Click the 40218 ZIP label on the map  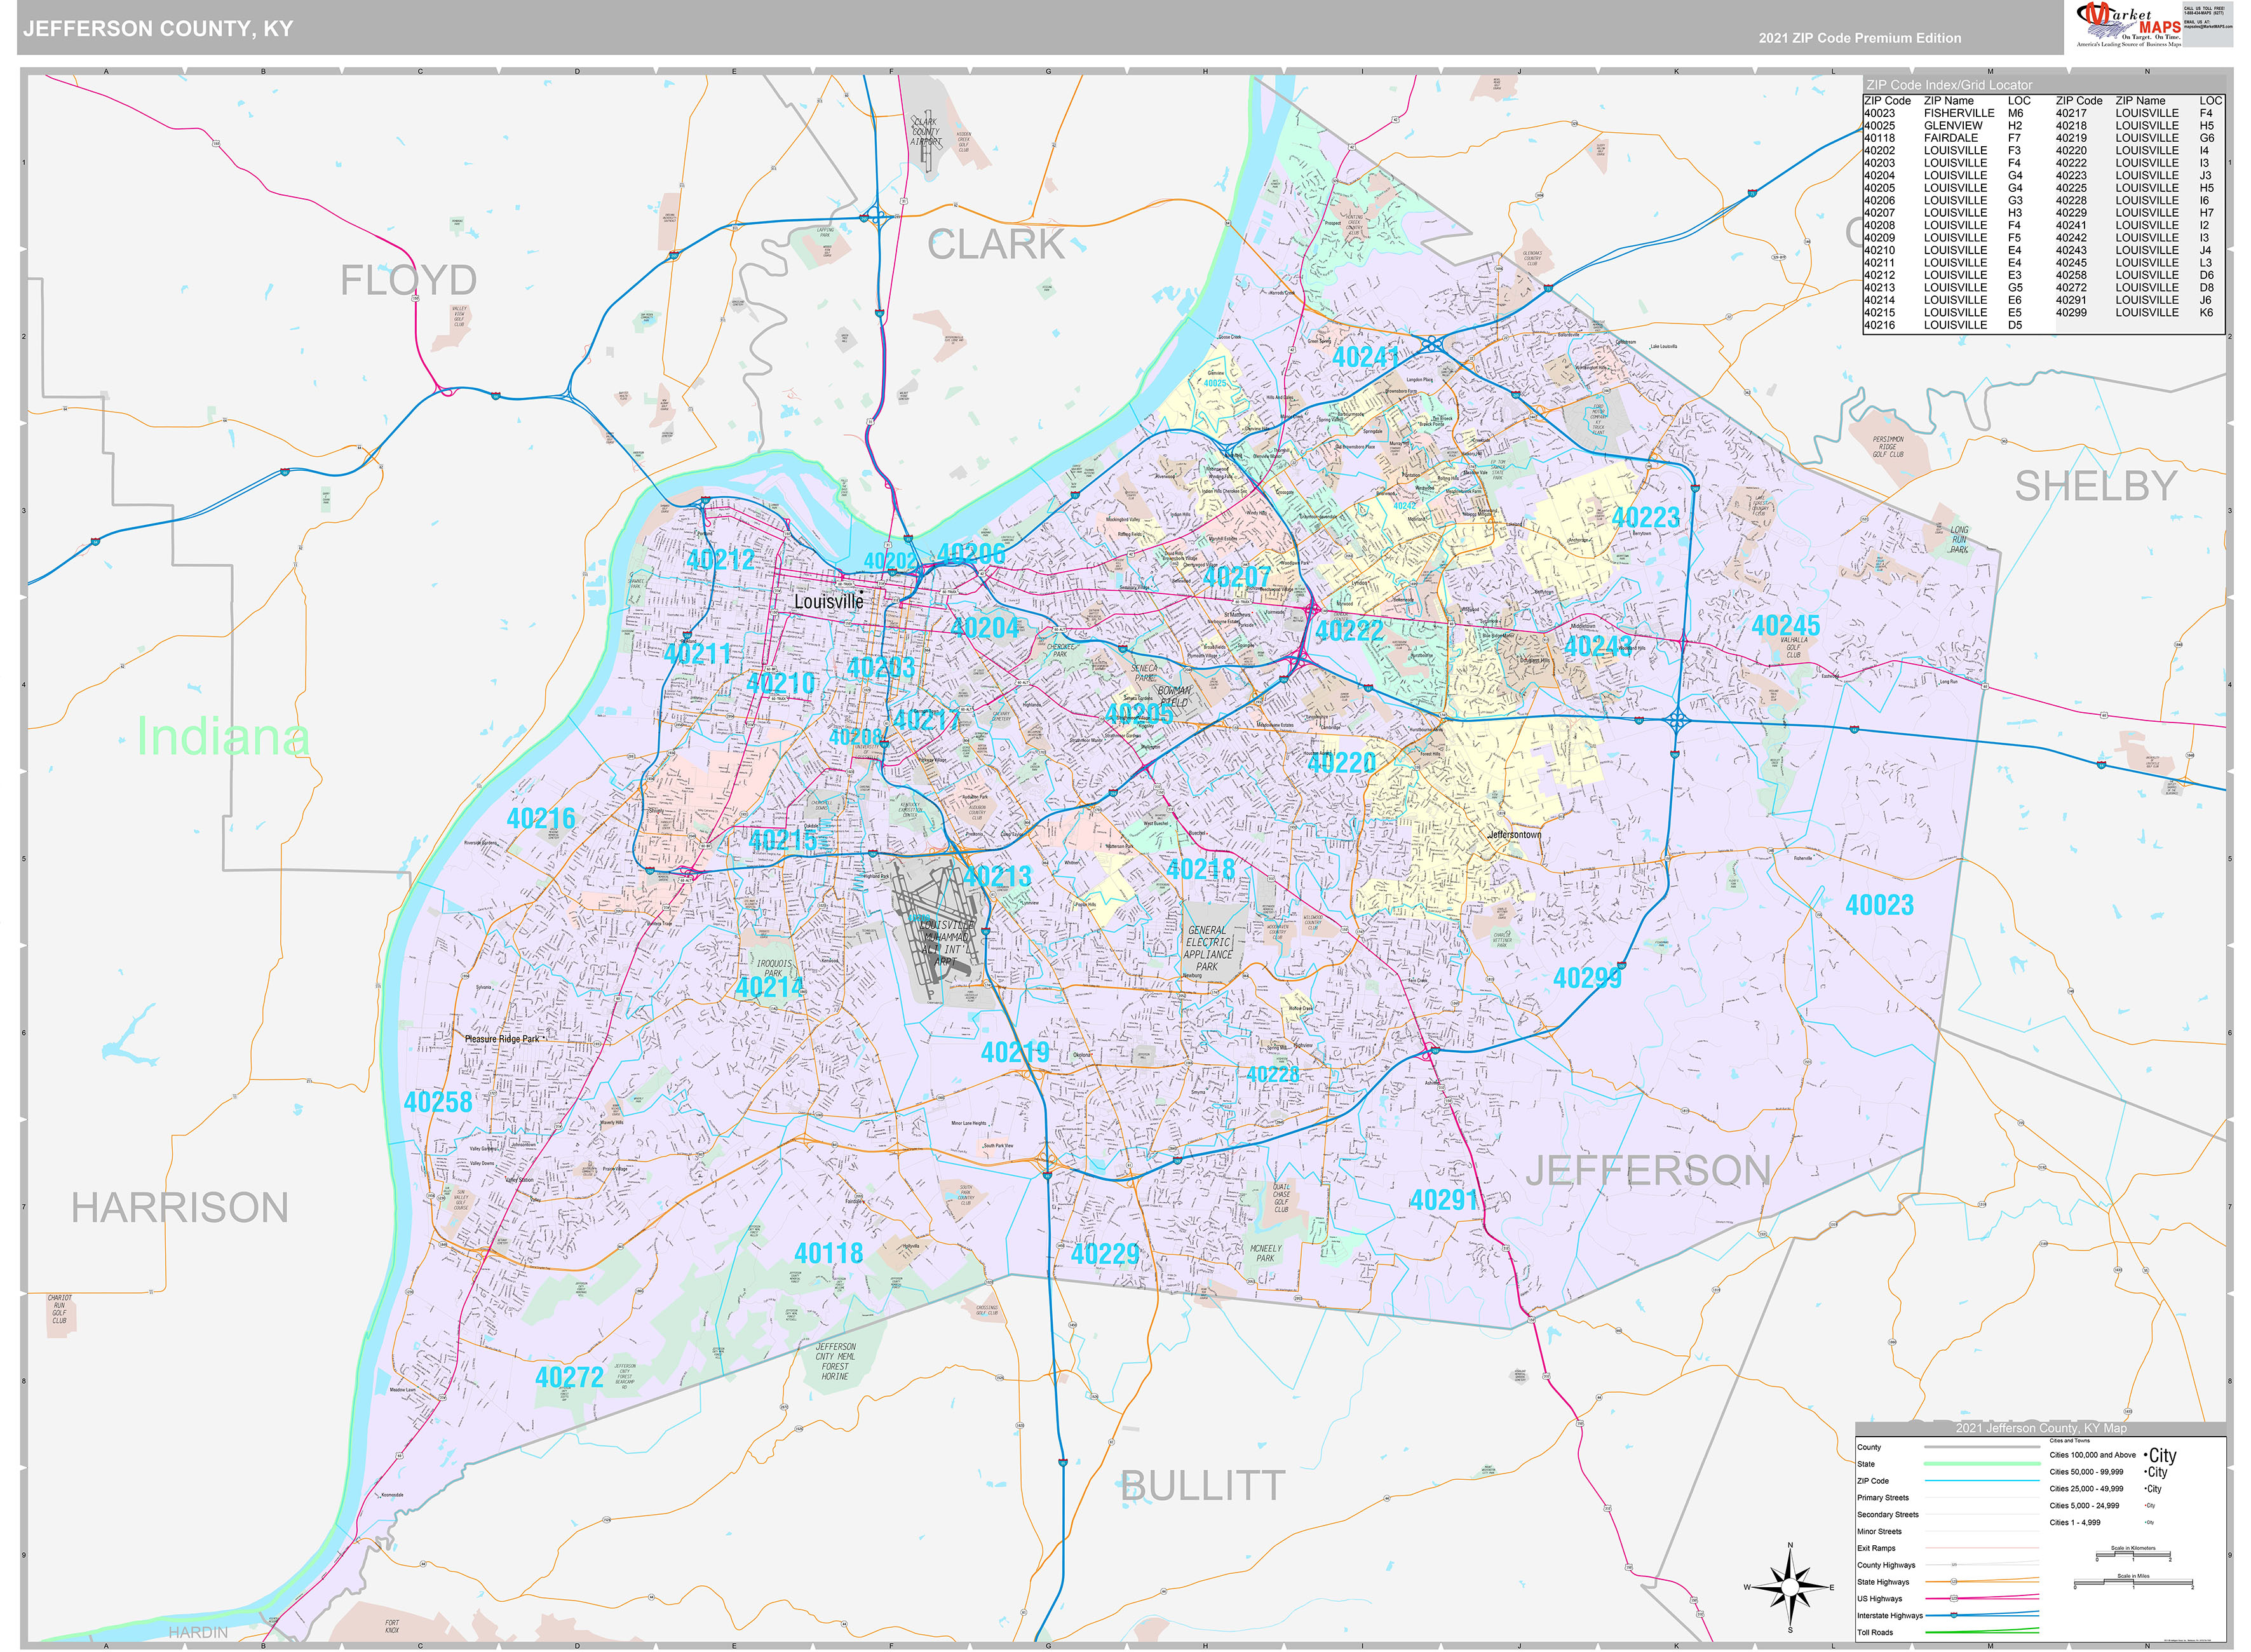click(x=1201, y=870)
